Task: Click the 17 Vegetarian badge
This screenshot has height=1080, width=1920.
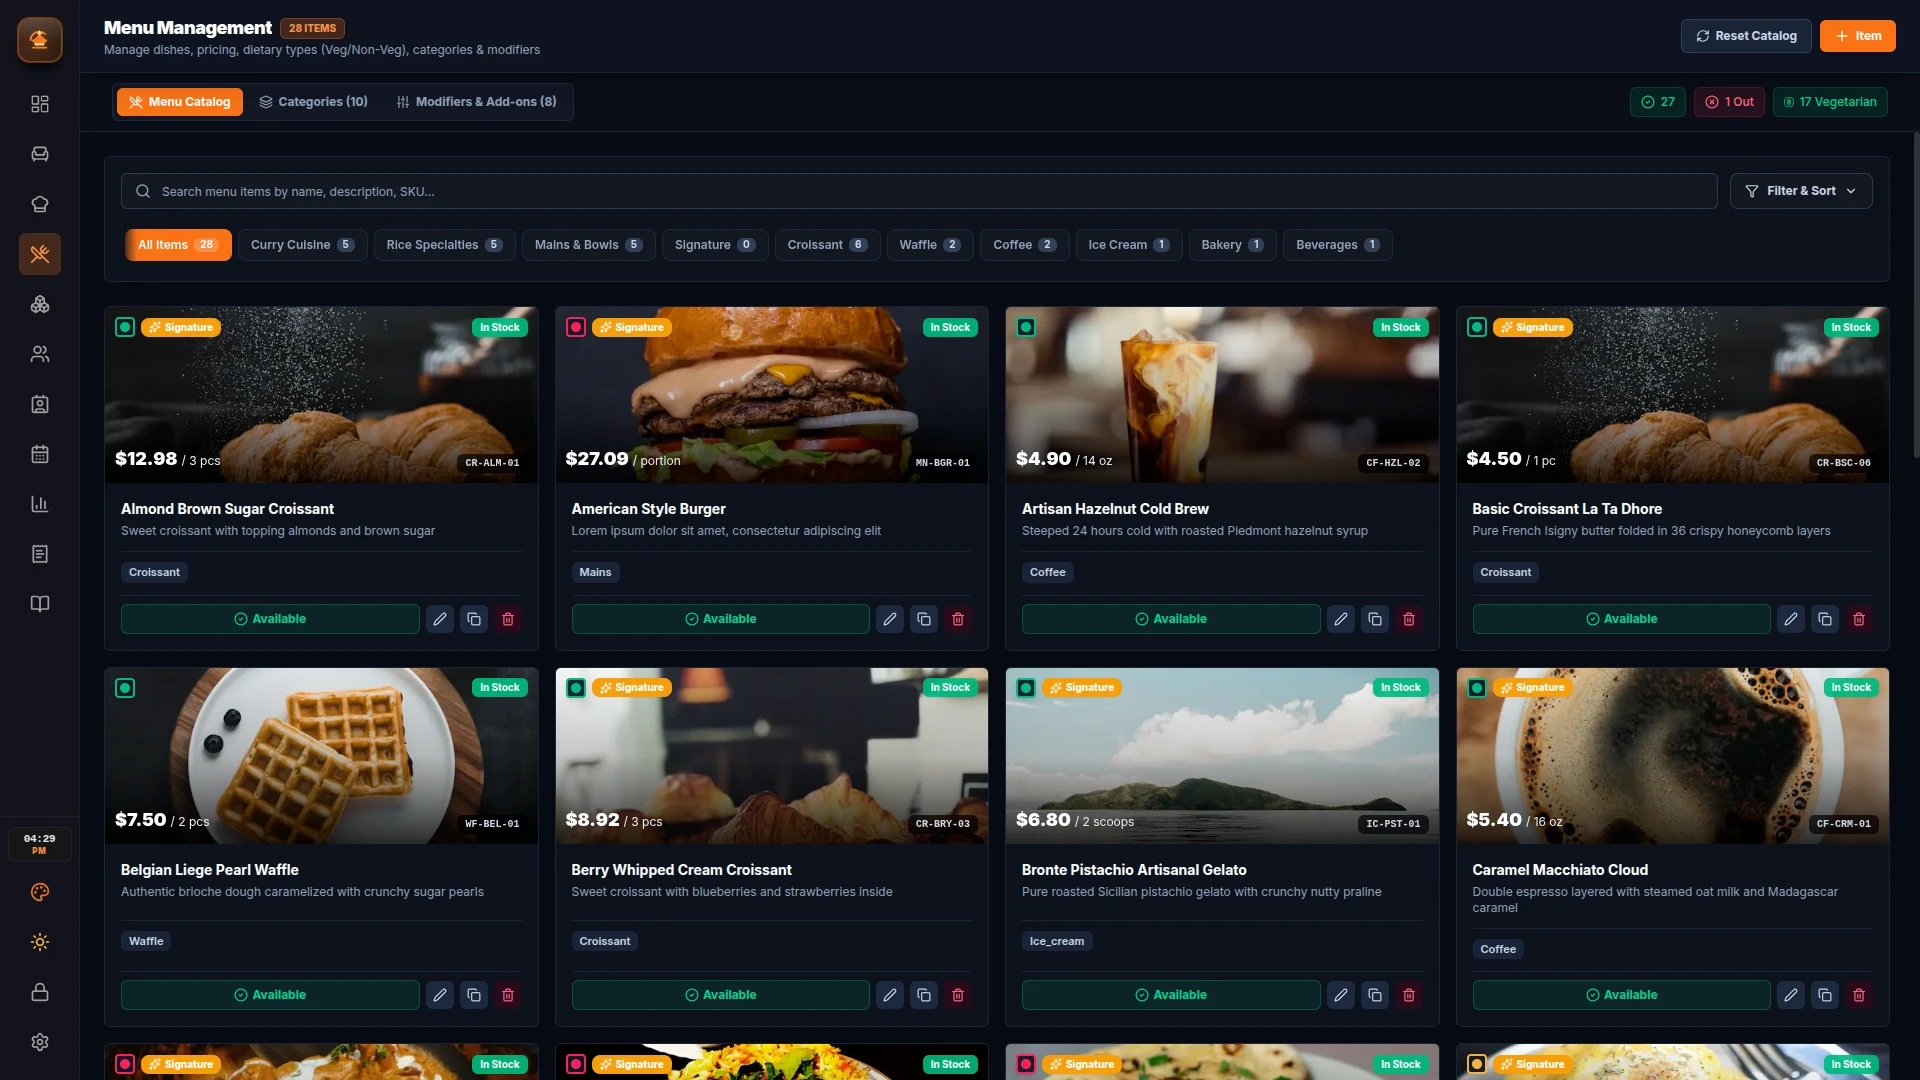Action: [x=1830, y=102]
